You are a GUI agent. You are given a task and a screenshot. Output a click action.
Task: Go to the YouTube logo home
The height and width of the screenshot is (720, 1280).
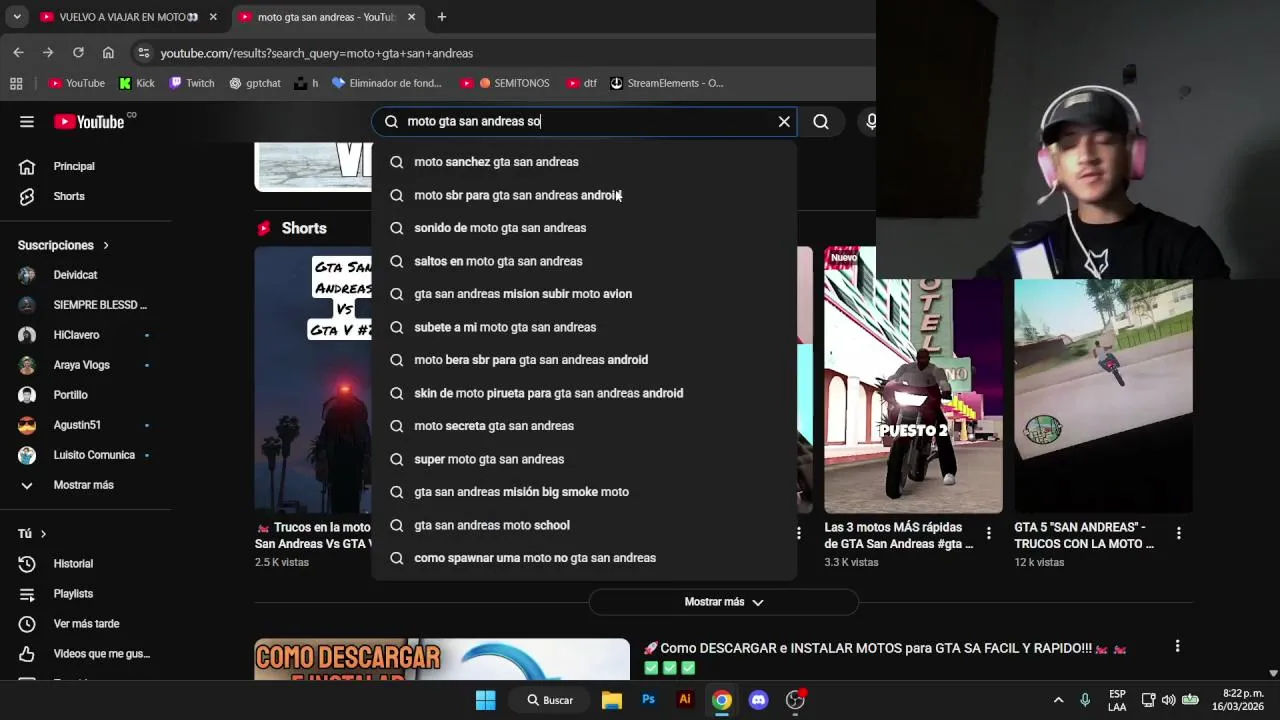tap(89, 122)
